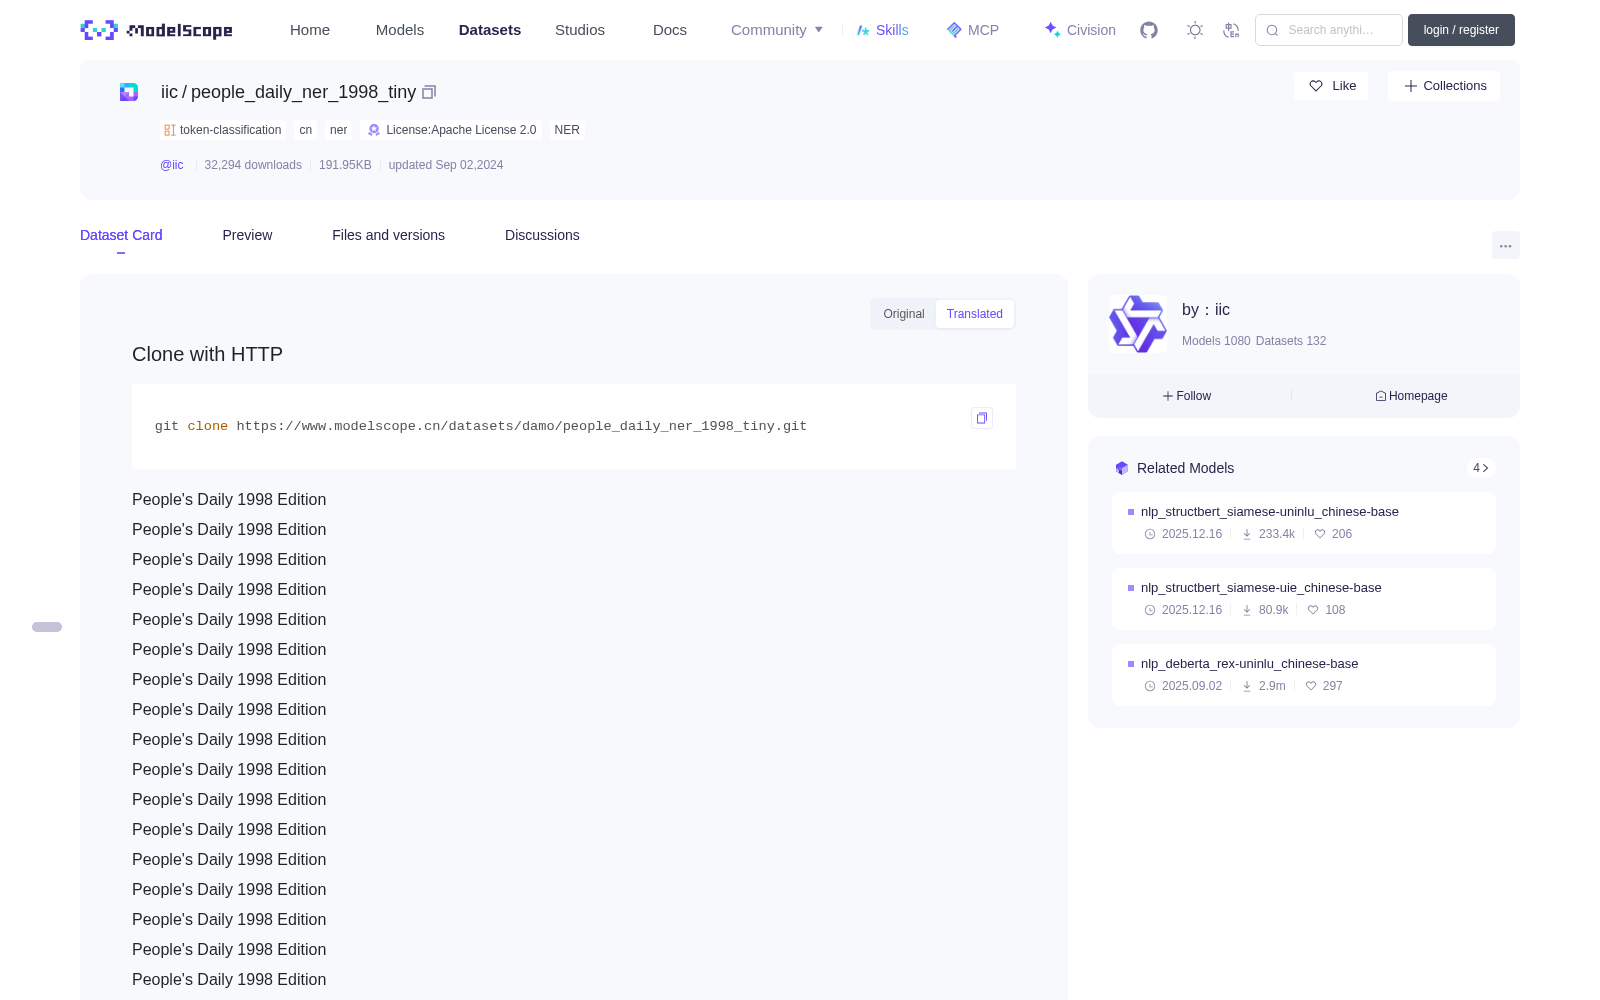Click the Clone with HTTP heading
The width and height of the screenshot is (1600, 1000).
click(208, 354)
